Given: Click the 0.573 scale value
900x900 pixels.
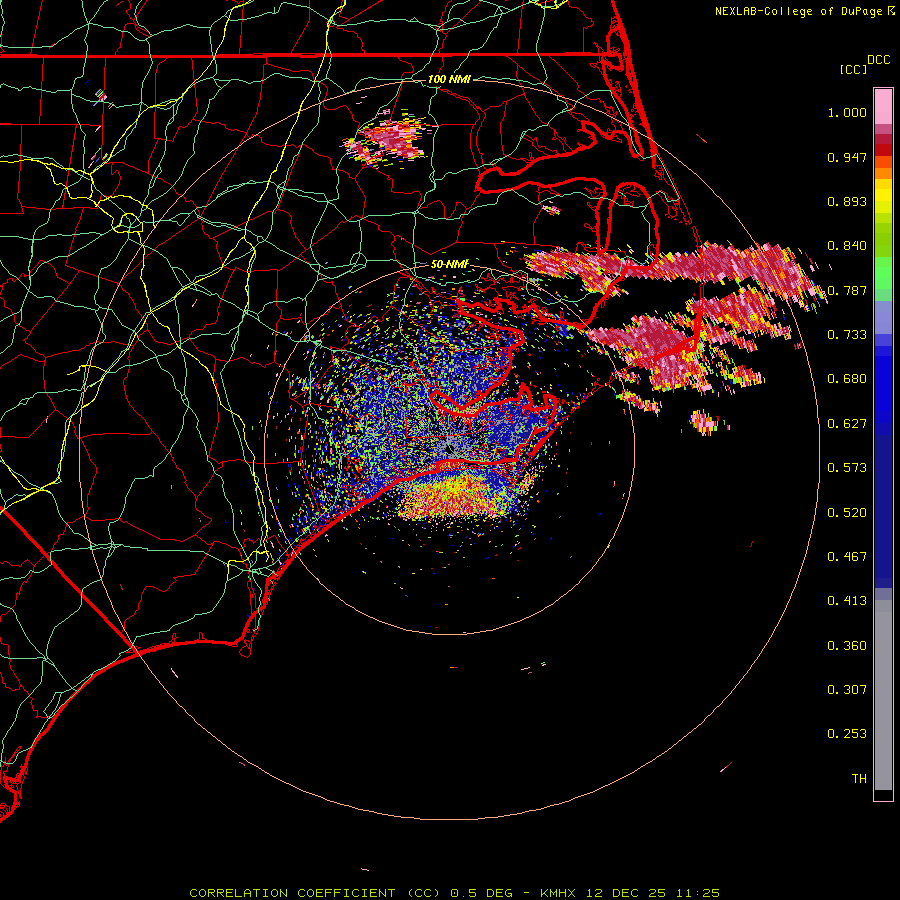Looking at the screenshot, I should click(847, 468).
